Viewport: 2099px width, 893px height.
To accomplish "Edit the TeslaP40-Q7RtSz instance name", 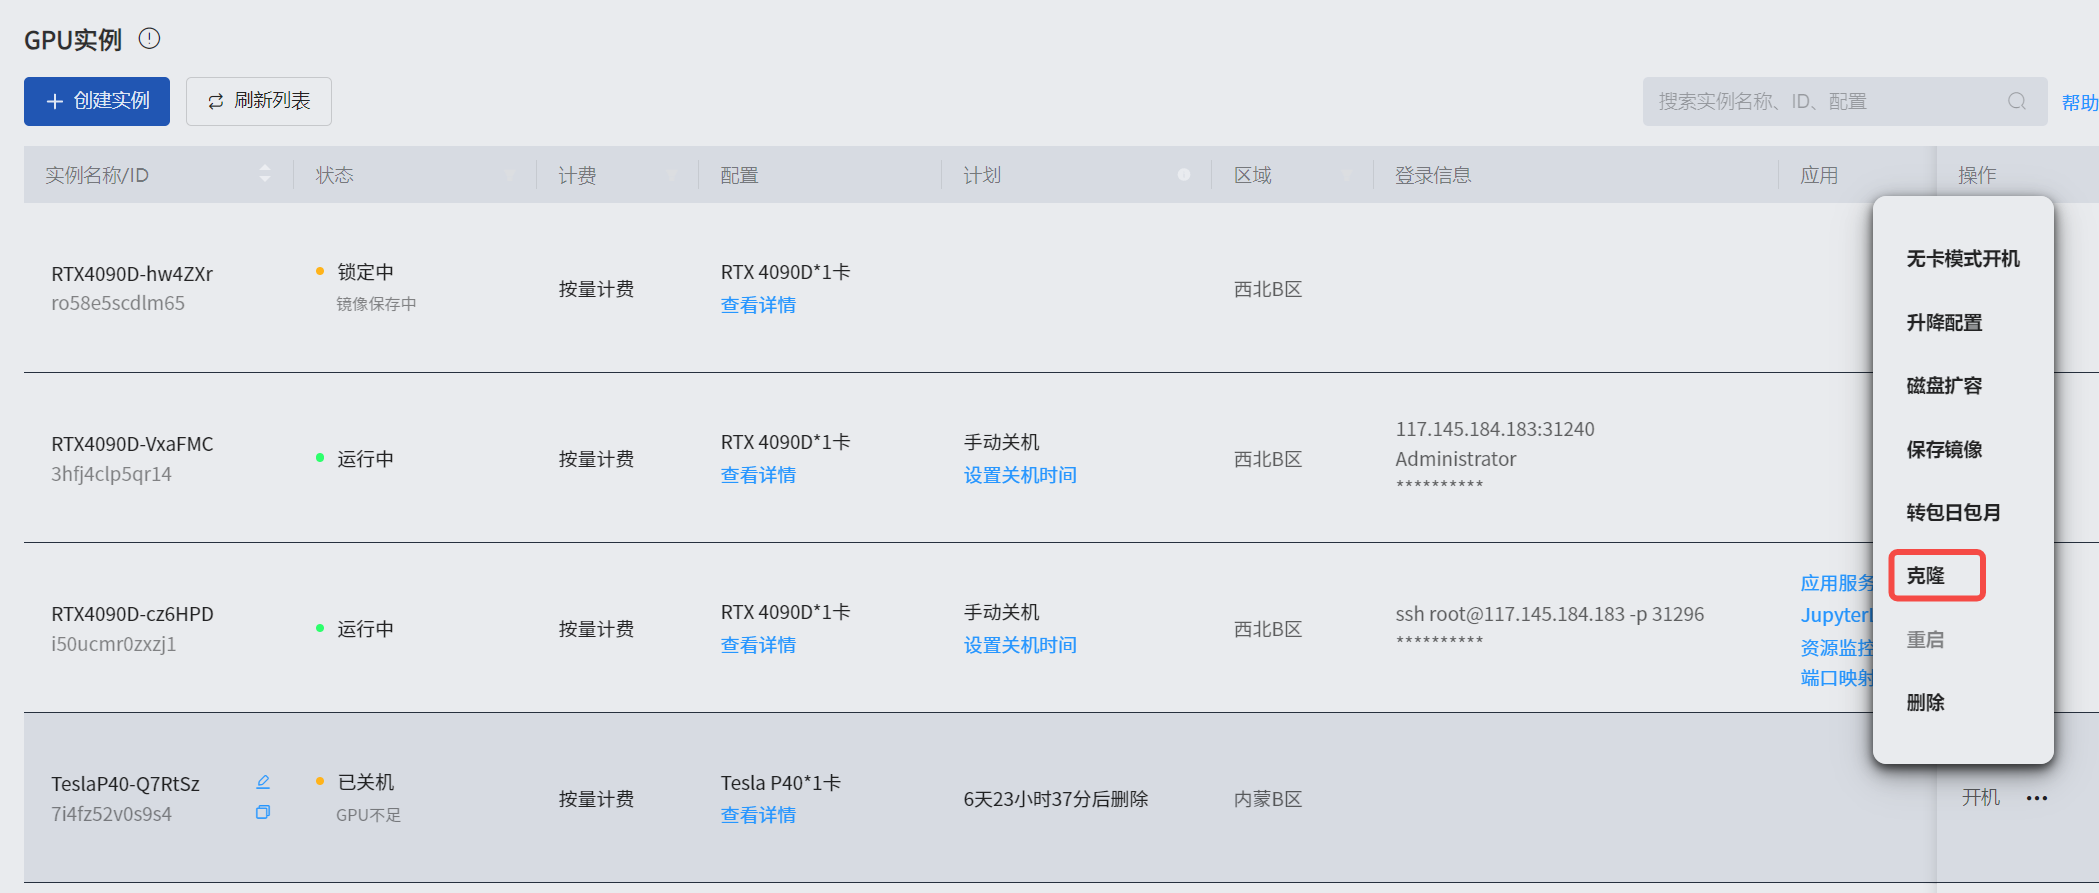I will coord(263,782).
